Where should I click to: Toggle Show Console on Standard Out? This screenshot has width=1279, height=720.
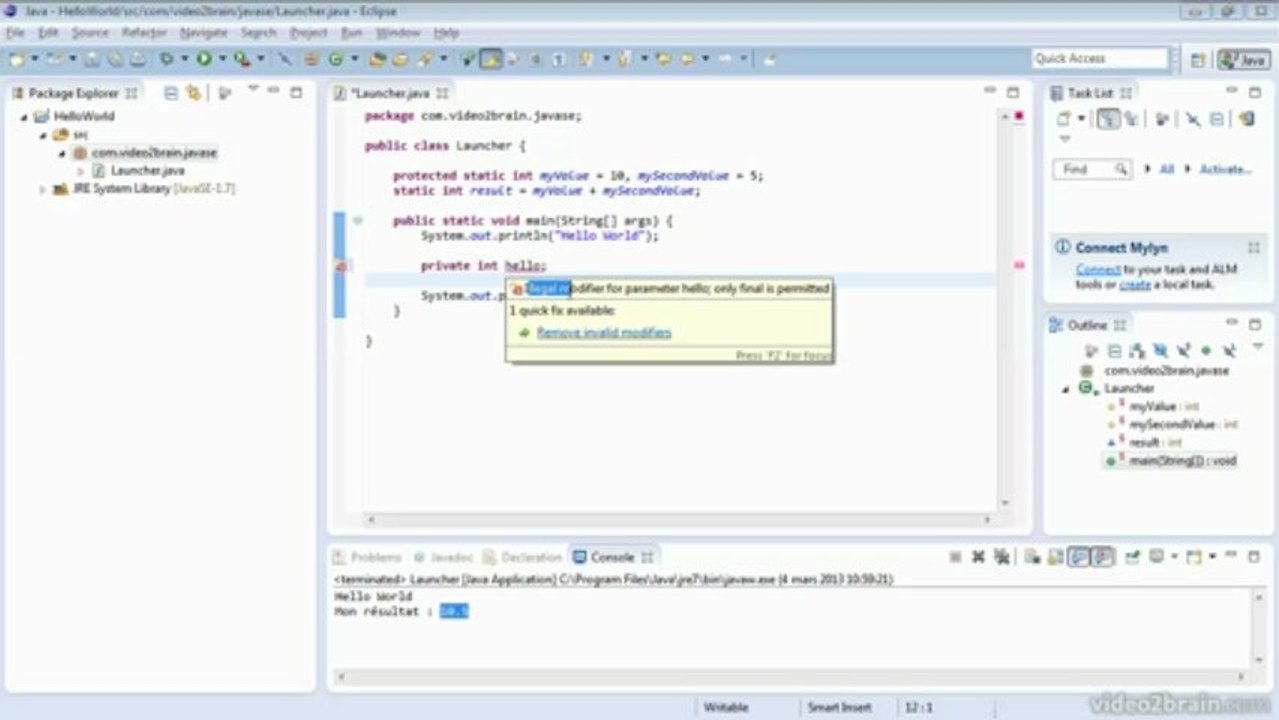point(1078,557)
